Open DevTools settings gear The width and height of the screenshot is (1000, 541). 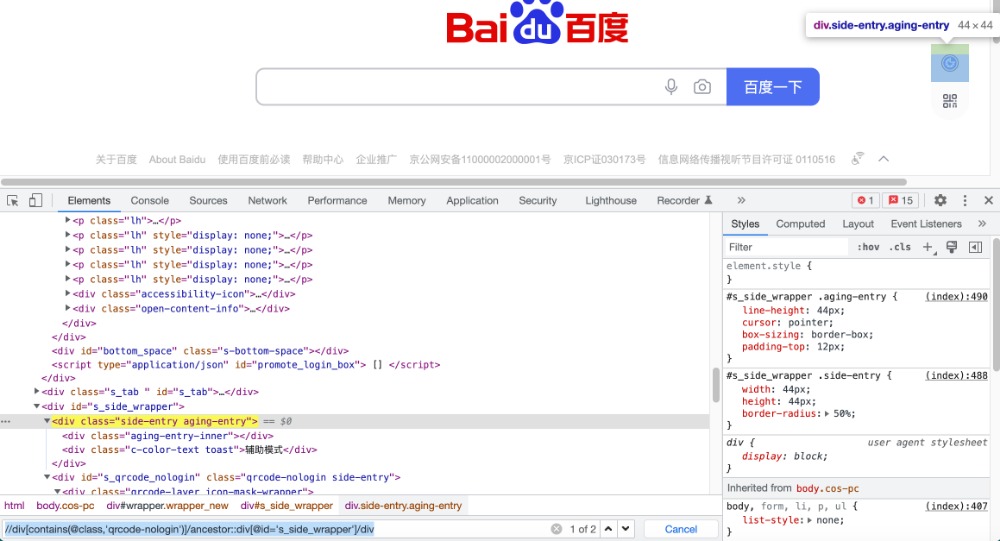pos(940,200)
